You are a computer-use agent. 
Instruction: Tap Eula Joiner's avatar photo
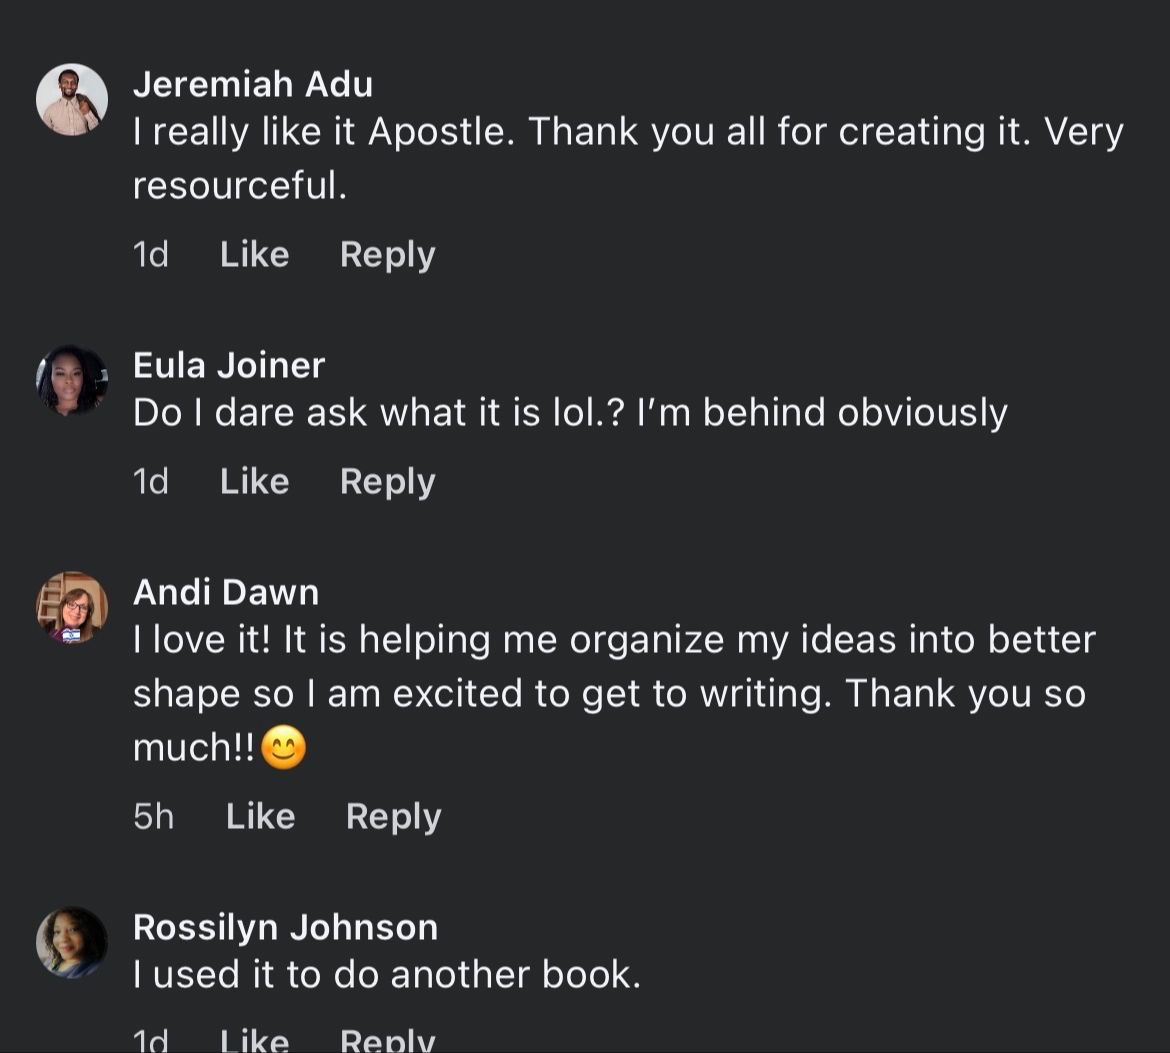pyautogui.click(x=72, y=381)
